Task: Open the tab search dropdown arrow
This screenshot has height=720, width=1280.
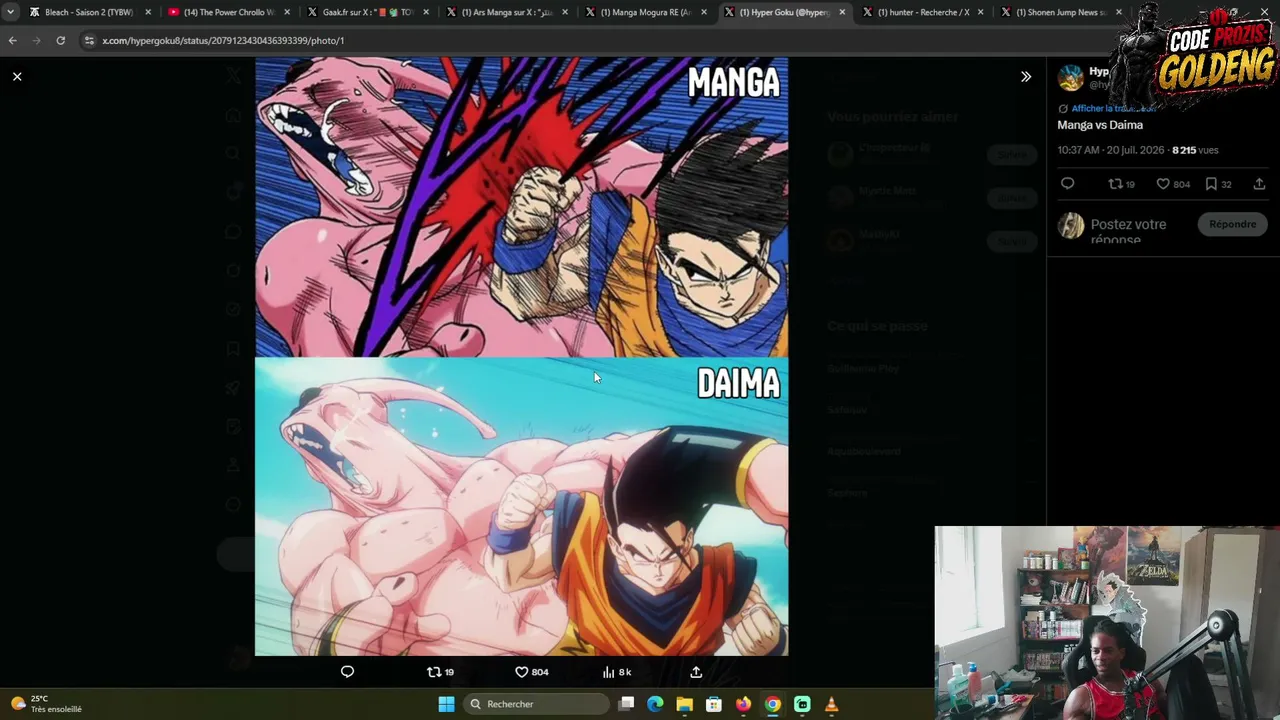Action: coord(10,12)
